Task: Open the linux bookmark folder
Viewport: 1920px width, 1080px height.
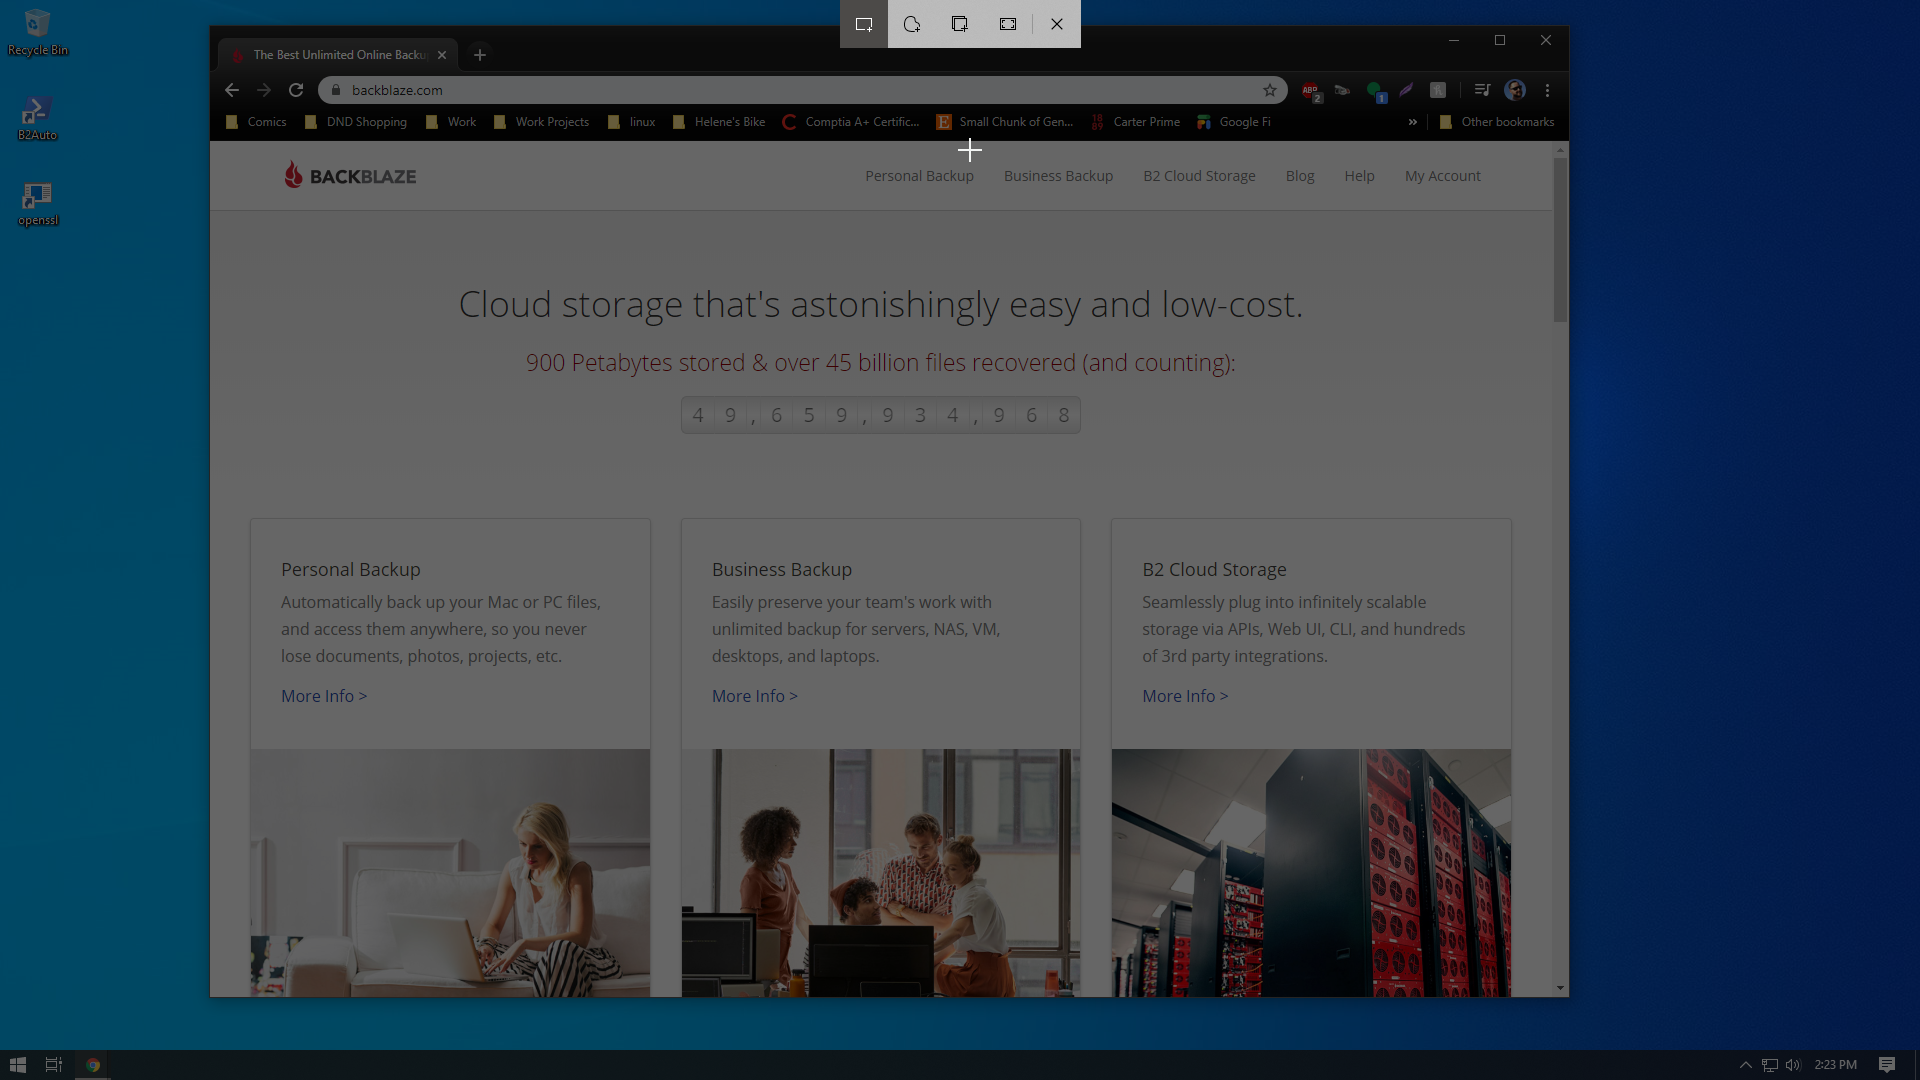Action: pyautogui.click(x=631, y=122)
